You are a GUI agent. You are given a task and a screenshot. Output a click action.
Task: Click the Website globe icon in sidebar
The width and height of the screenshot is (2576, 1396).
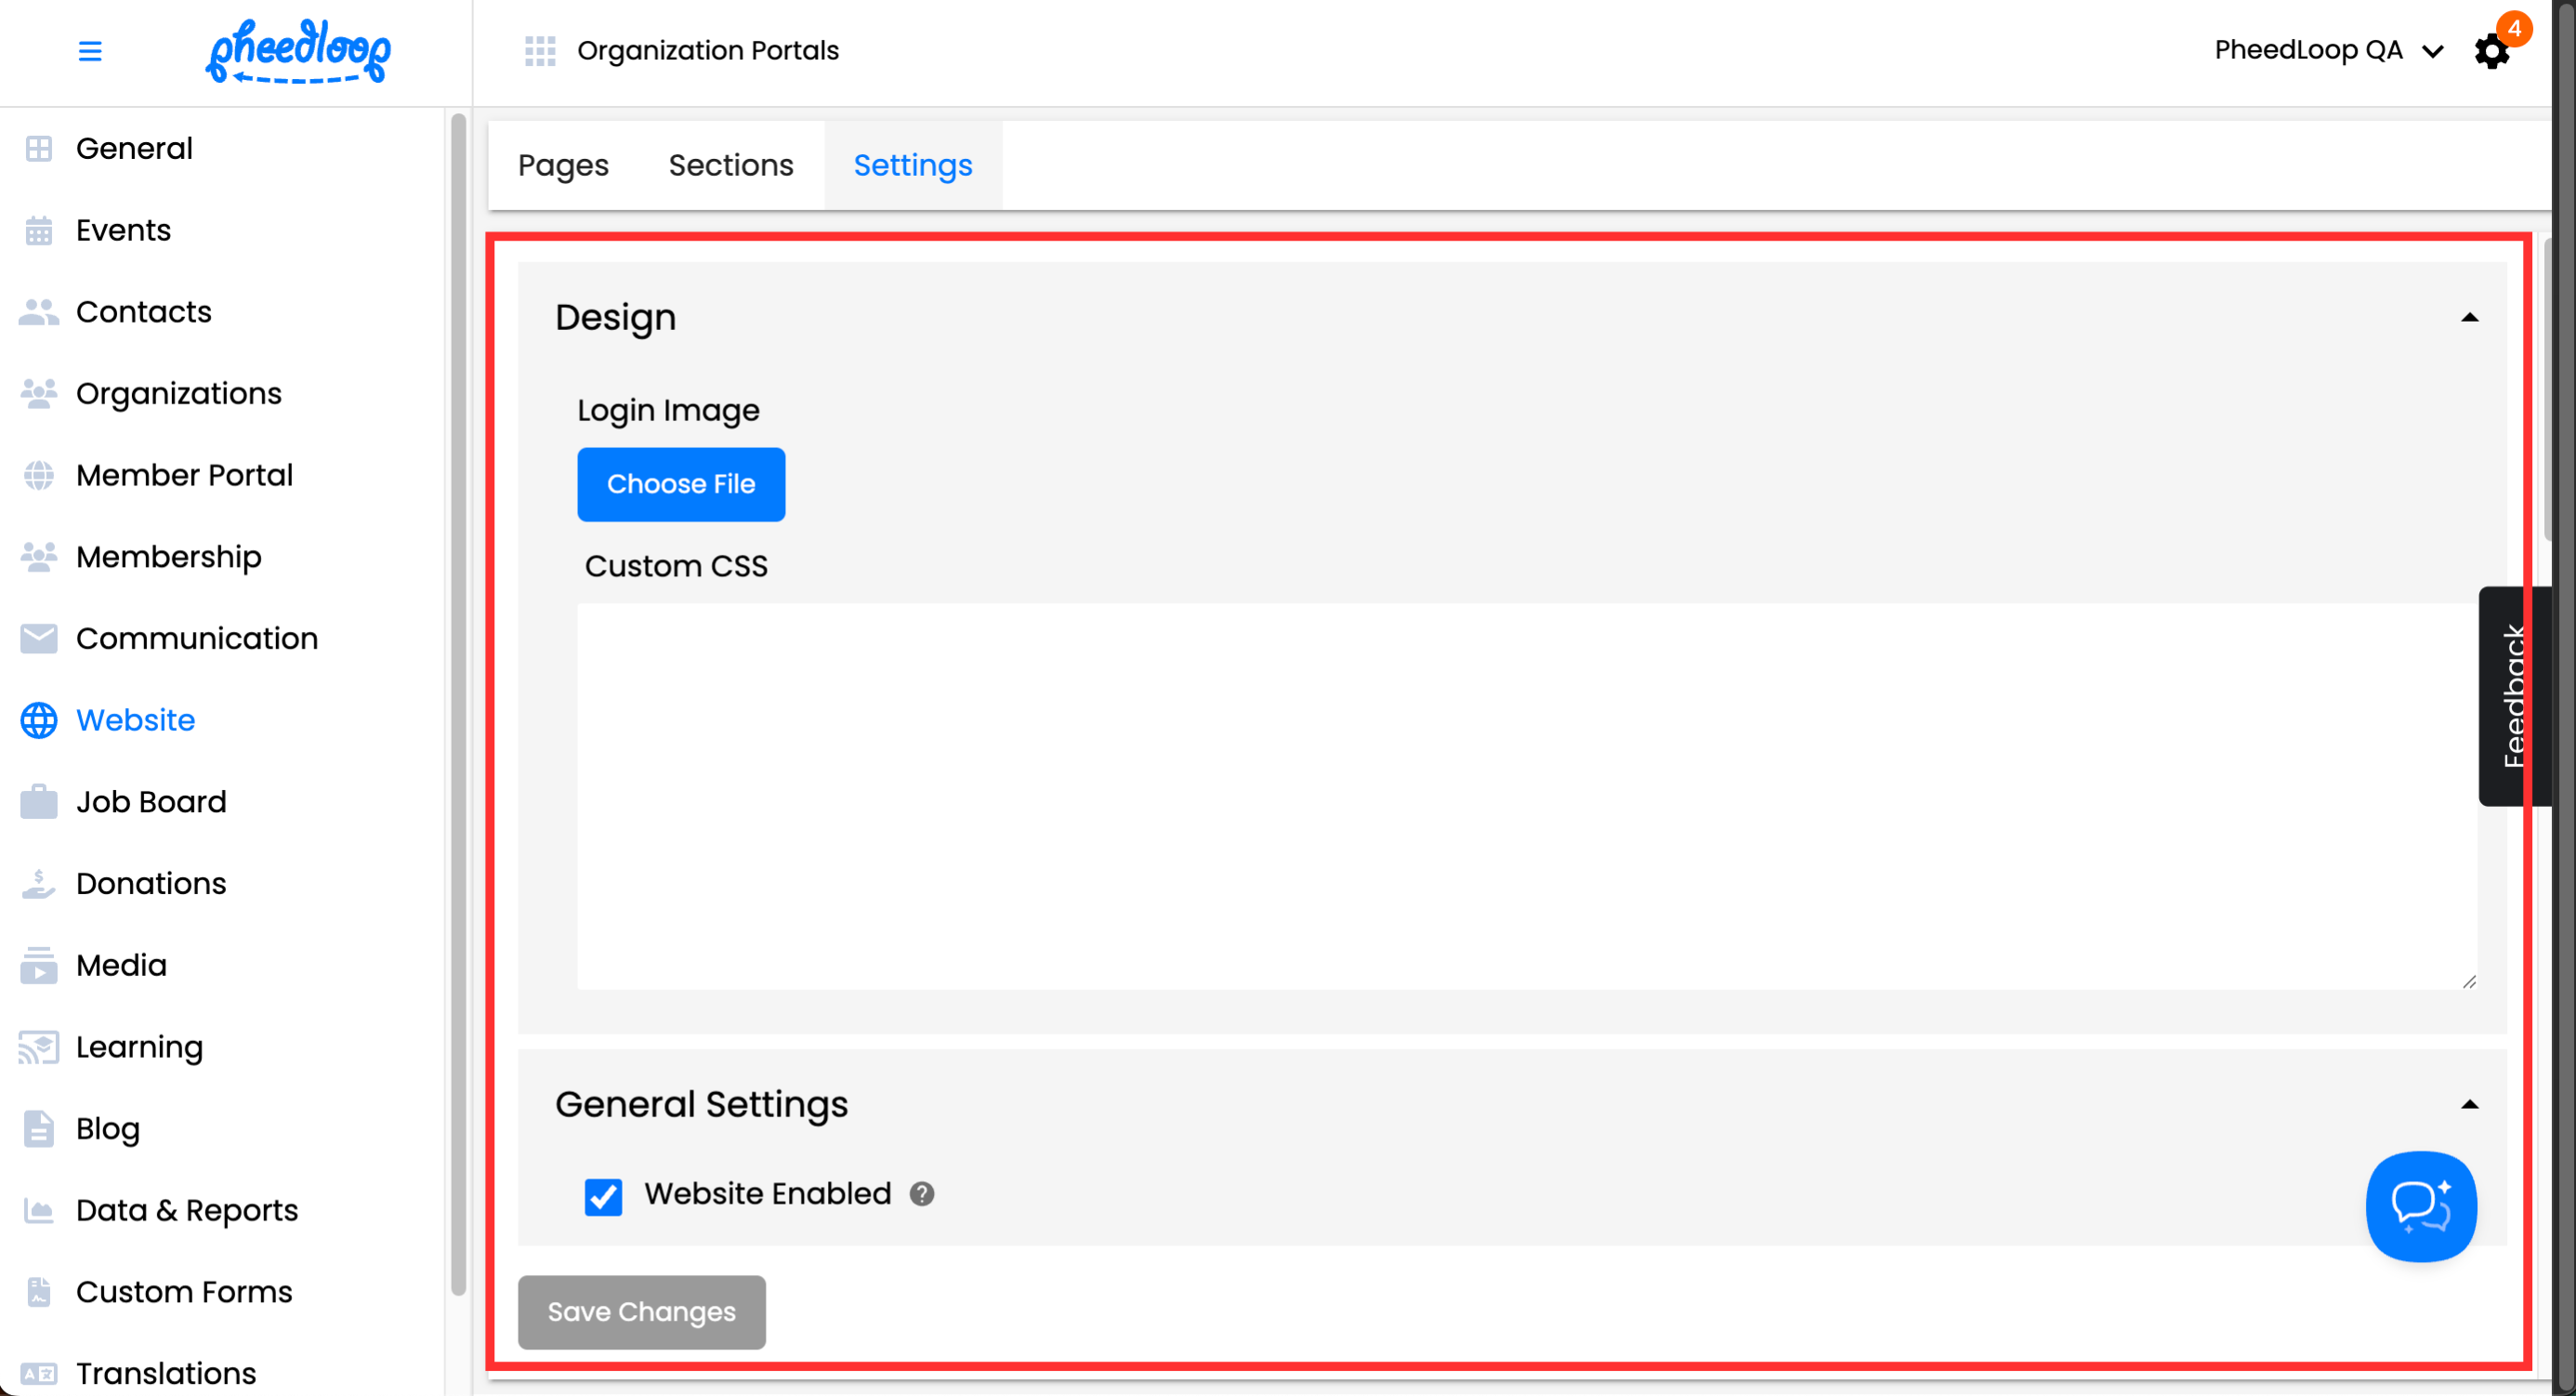pos(39,720)
